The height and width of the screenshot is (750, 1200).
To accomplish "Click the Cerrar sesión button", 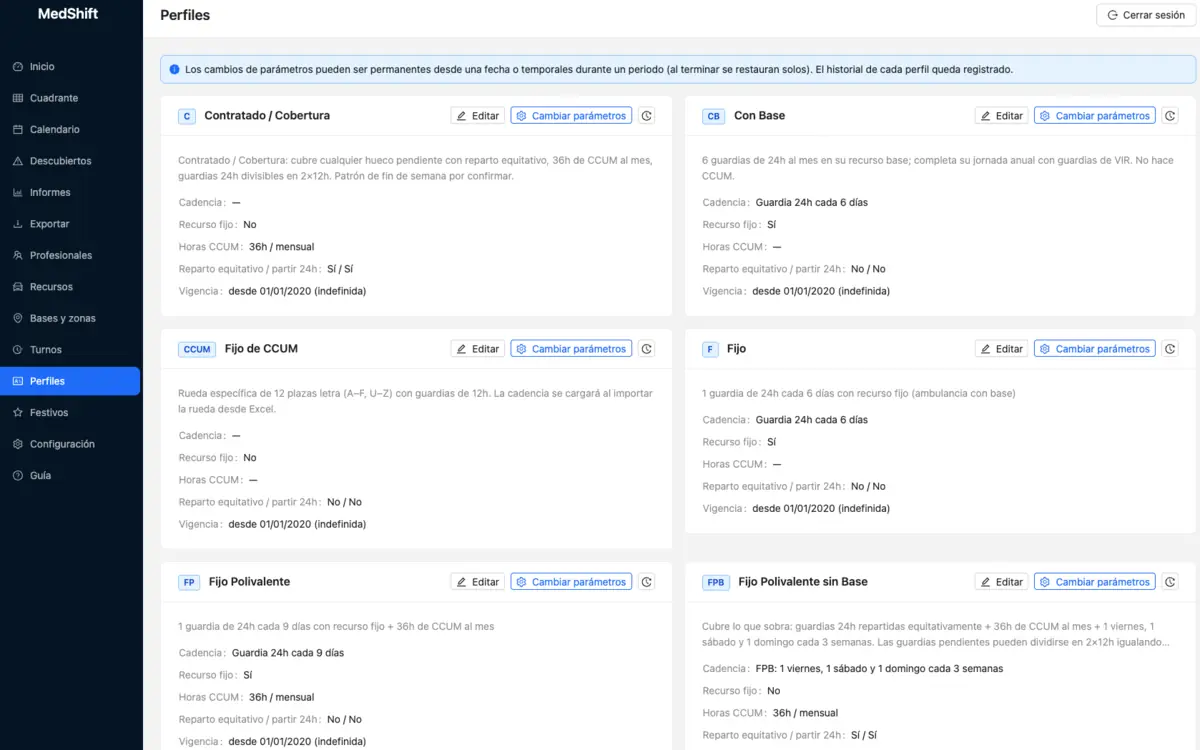I will click(1146, 16).
